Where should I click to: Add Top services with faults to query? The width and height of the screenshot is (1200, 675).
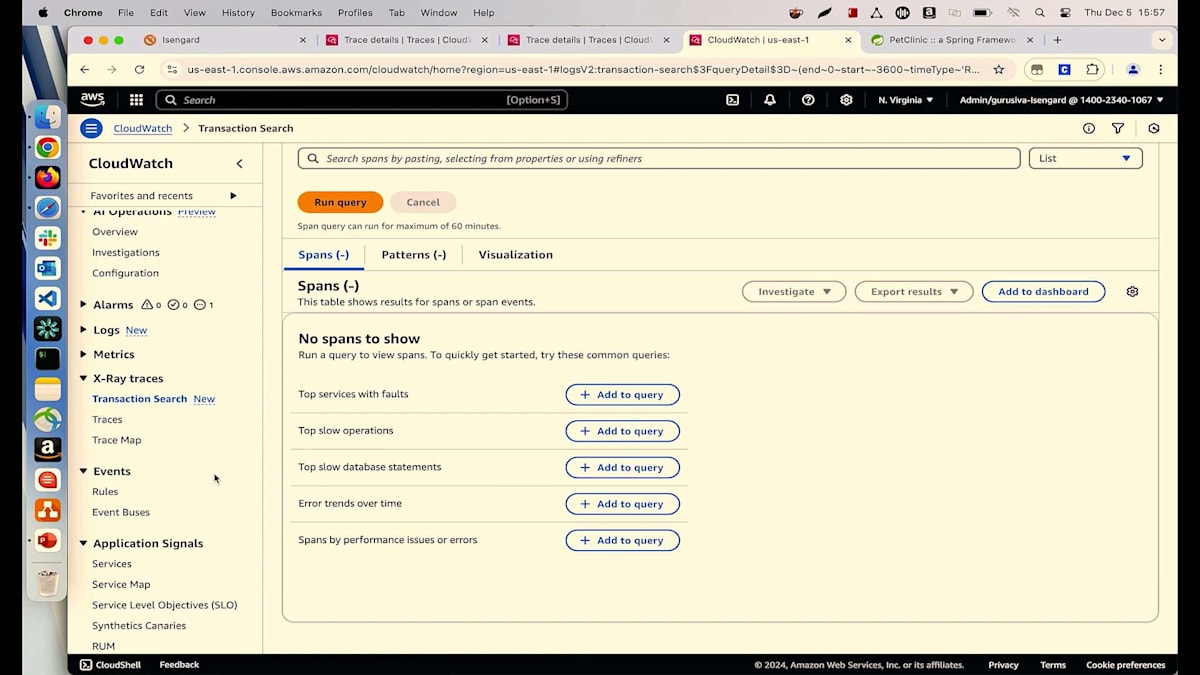coord(622,395)
